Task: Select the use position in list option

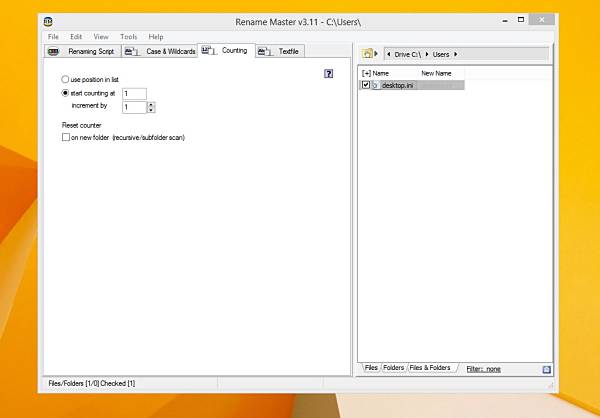Action: [x=65, y=80]
